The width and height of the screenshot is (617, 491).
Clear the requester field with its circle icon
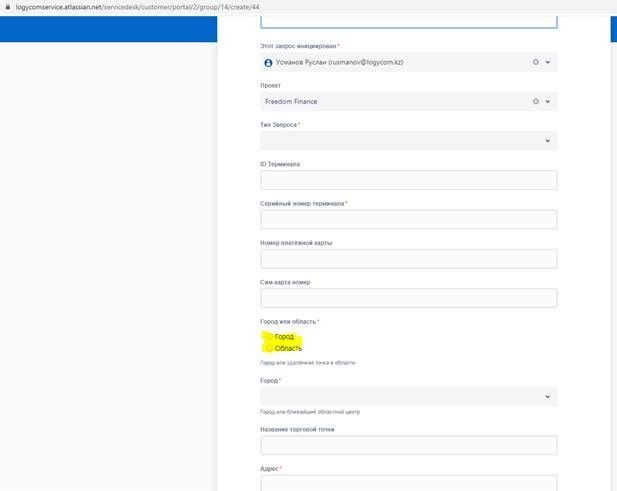(536, 62)
